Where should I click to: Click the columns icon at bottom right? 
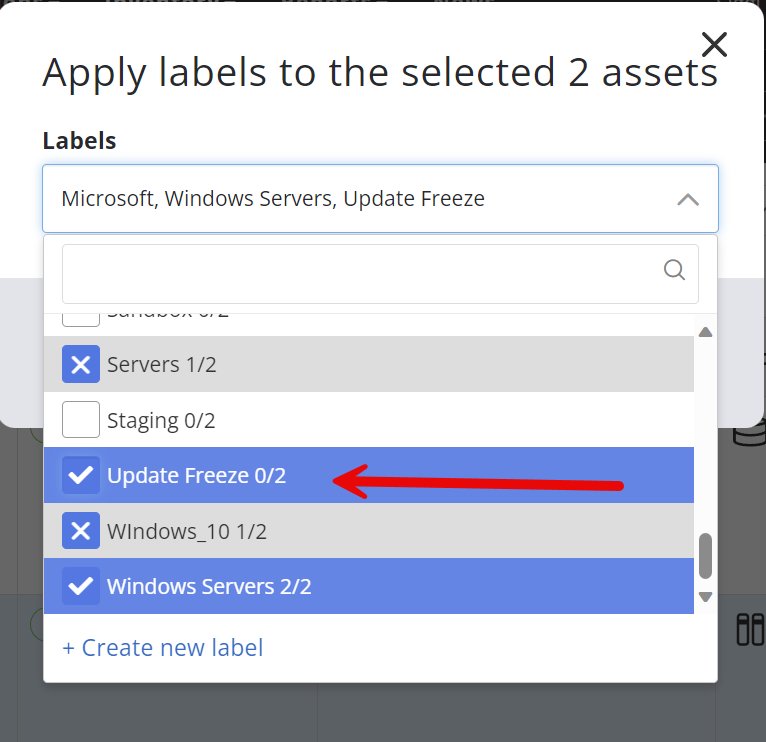748,629
